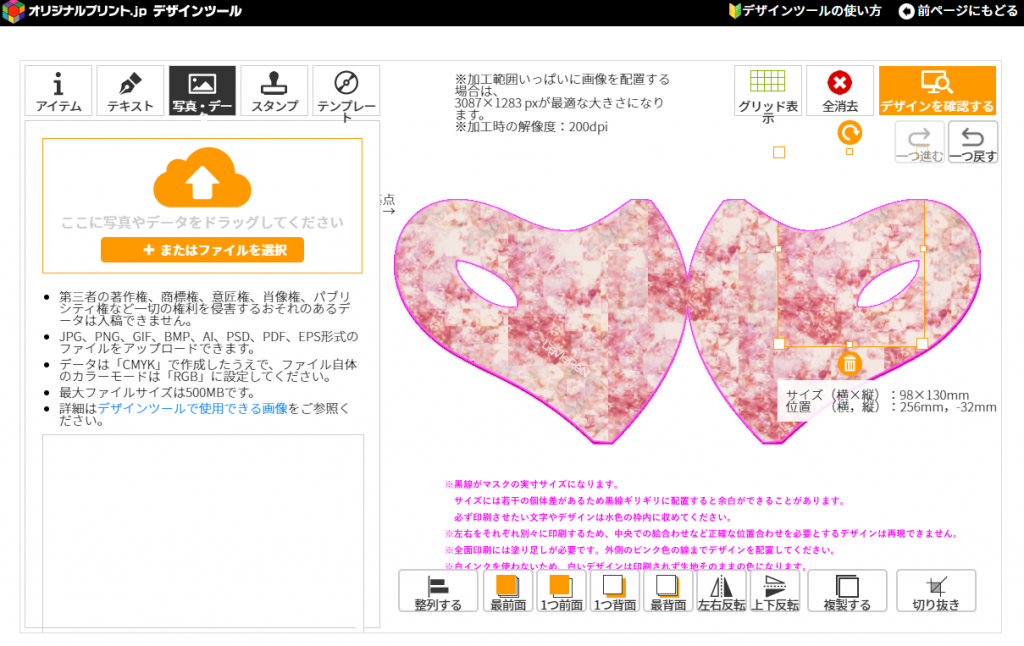The width and height of the screenshot is (1024, 646).
Task: Click bottom-left resize handle of selection
Action: tap(778, 344)
